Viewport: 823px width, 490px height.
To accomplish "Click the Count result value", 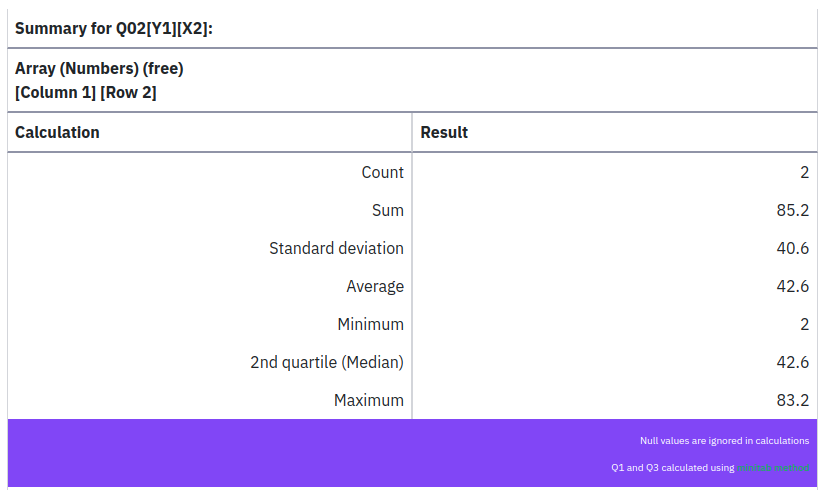I will coord(804,172).
